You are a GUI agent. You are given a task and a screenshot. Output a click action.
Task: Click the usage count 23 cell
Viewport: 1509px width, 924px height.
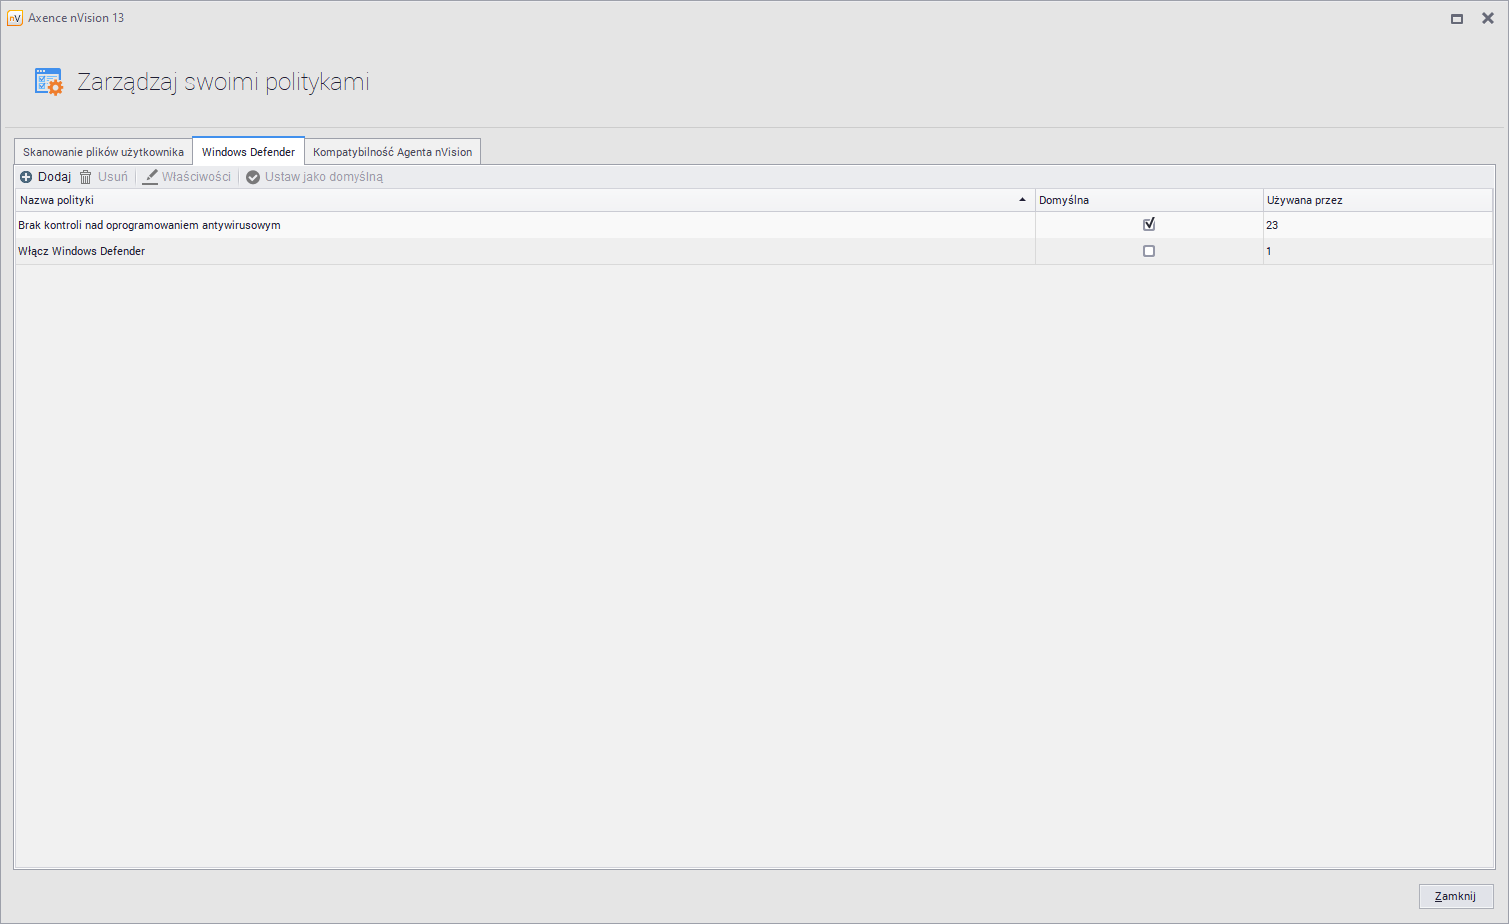[x=1272, y=225]
